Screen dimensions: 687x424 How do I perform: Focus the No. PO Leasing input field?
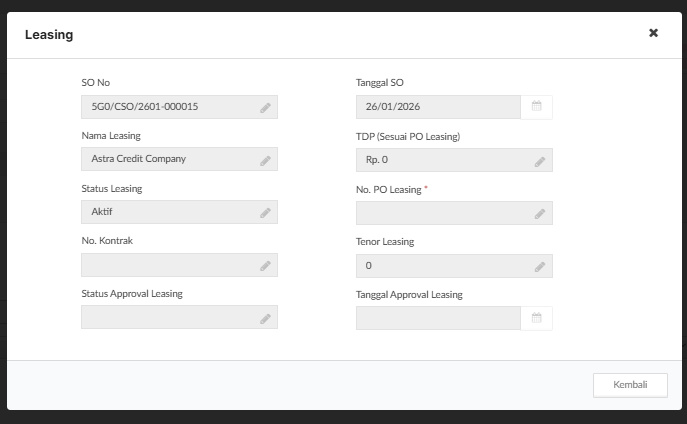point(440,213)
